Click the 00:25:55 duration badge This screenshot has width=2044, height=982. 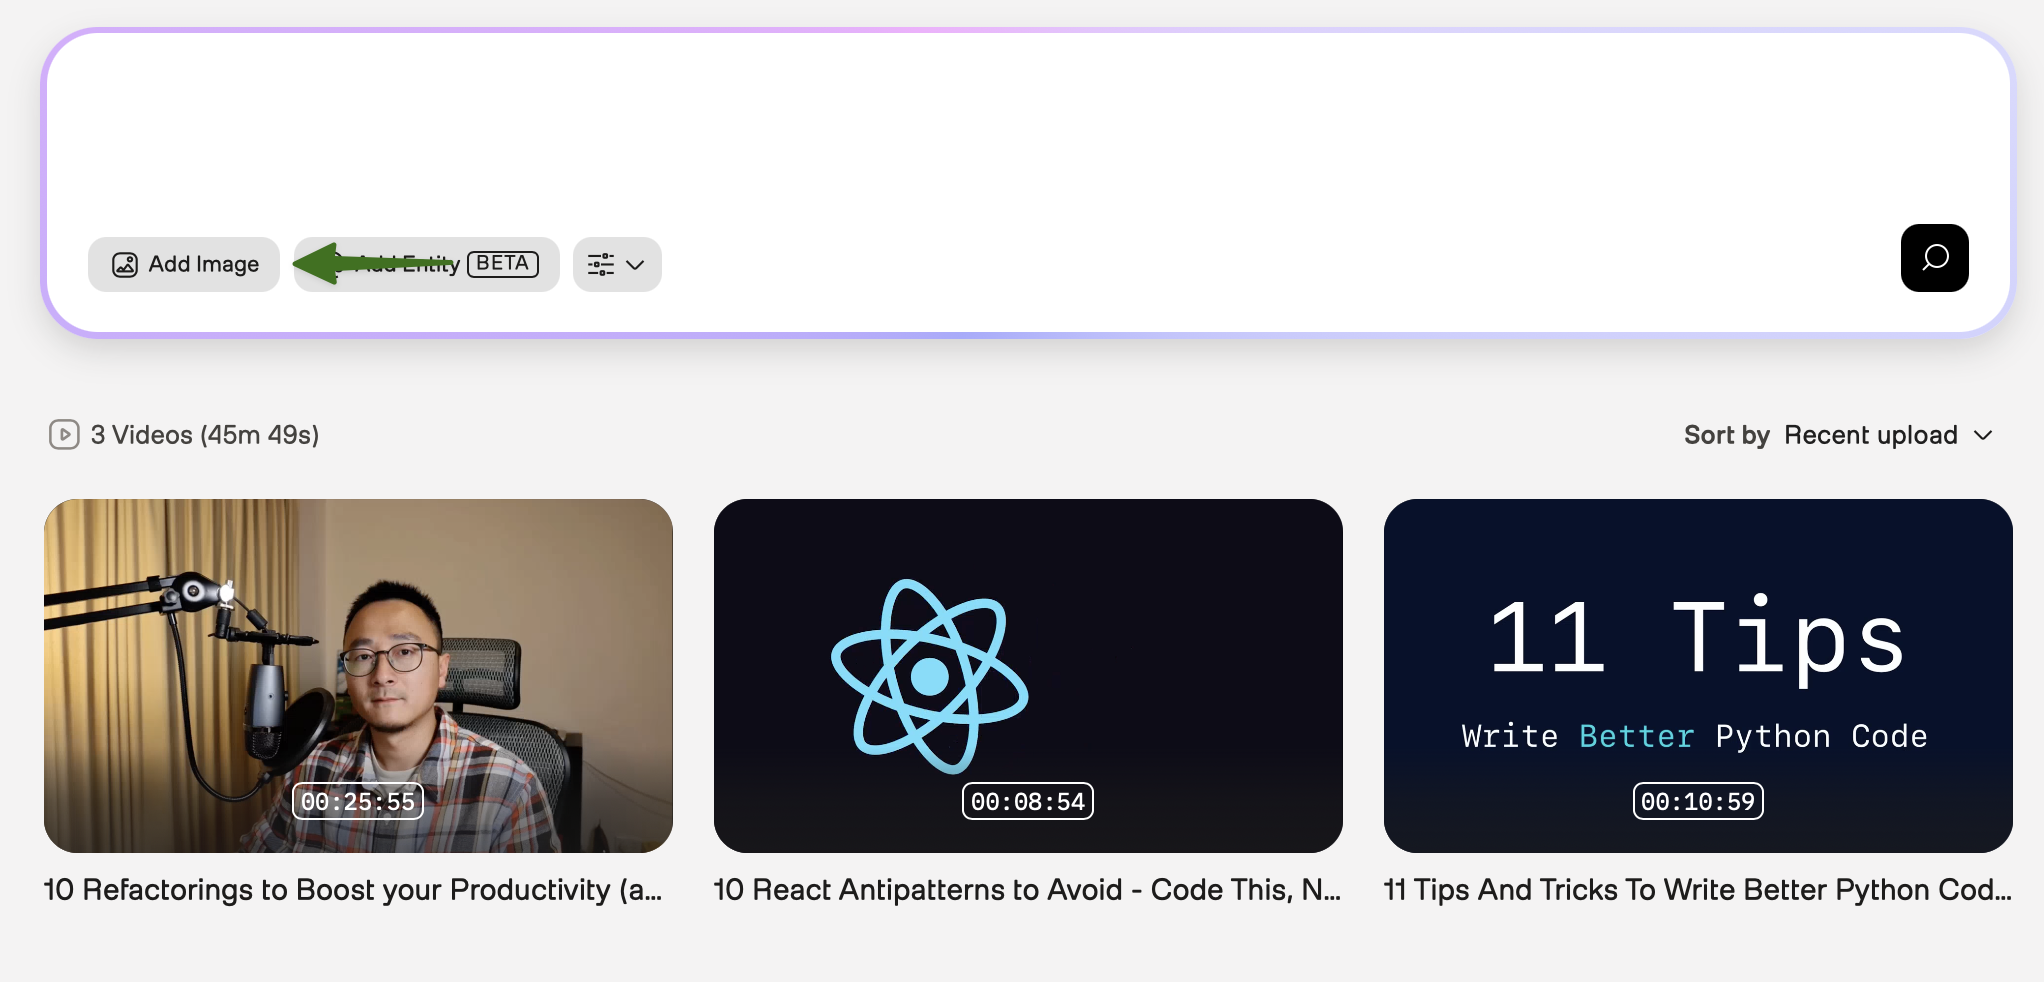pos(358,801)
